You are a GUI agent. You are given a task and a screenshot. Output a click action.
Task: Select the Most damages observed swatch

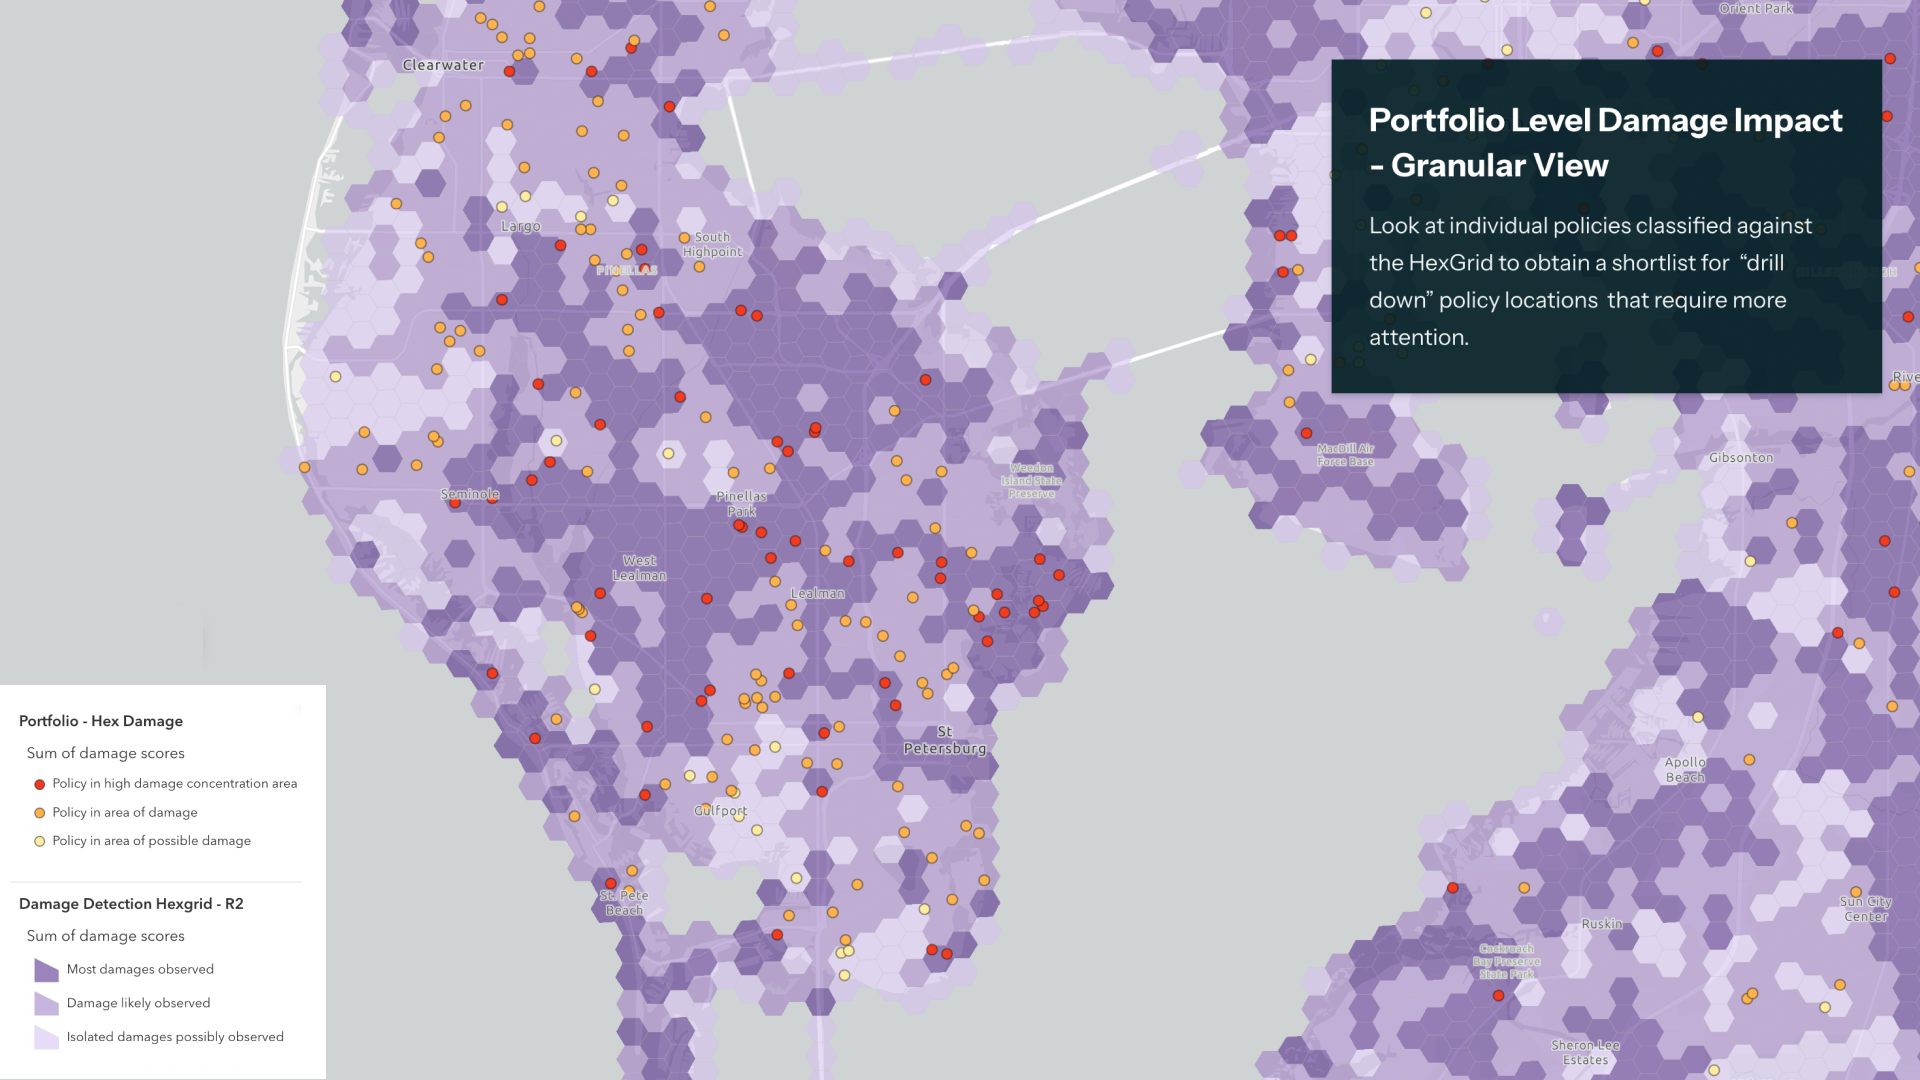[x=46, y=970]
